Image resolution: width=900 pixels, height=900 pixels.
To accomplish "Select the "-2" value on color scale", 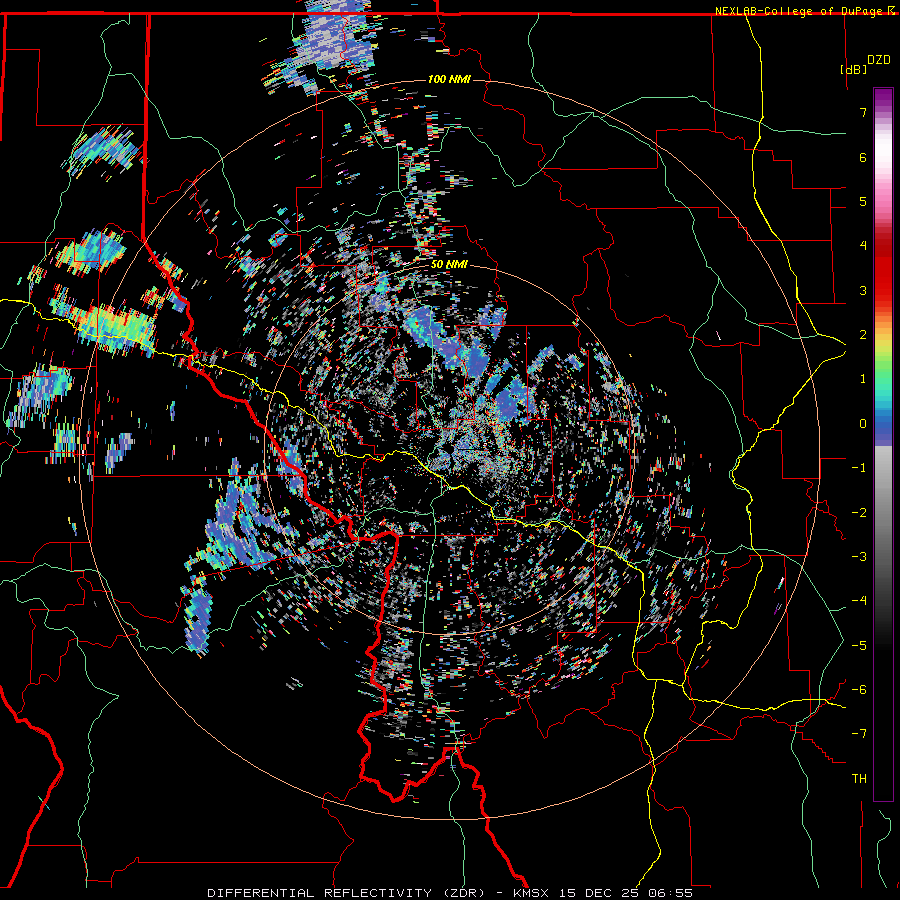I will [x=859, y=513].
